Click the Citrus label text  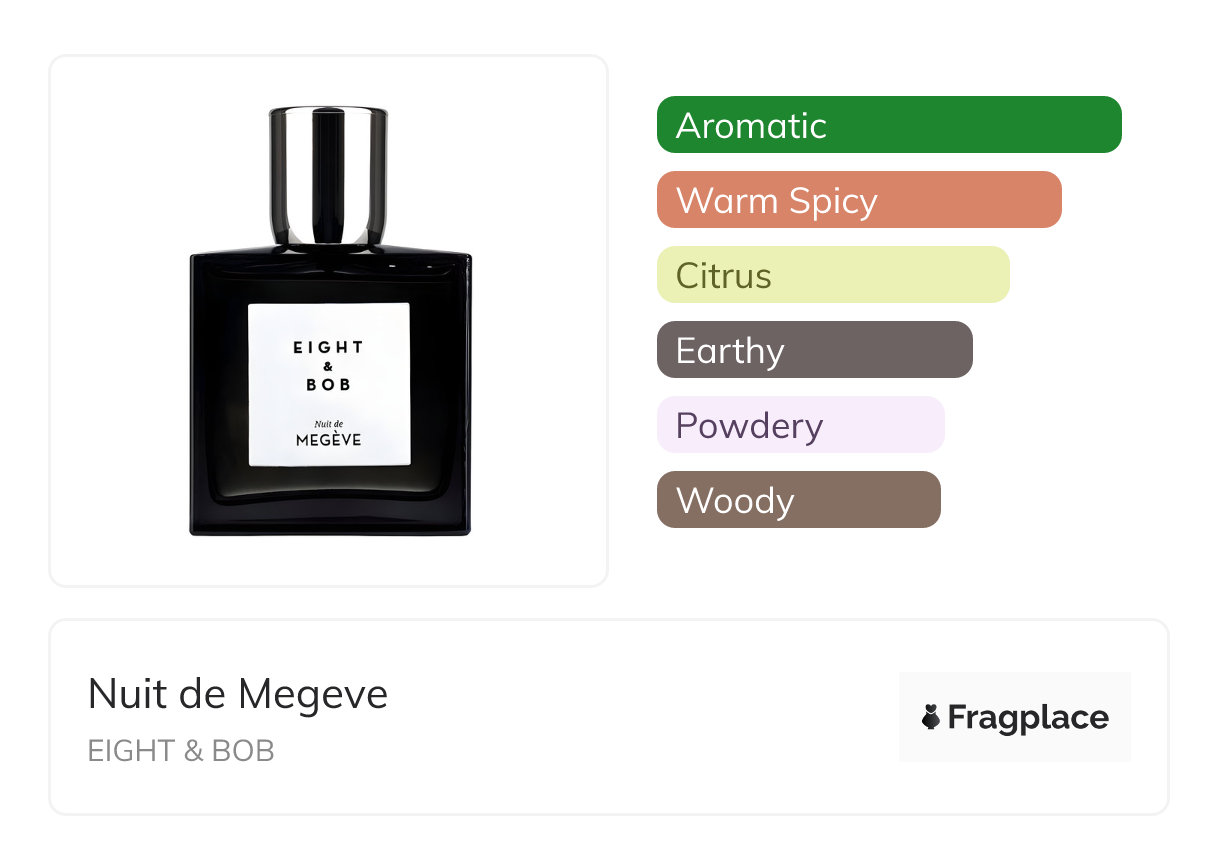click(724, 276)
